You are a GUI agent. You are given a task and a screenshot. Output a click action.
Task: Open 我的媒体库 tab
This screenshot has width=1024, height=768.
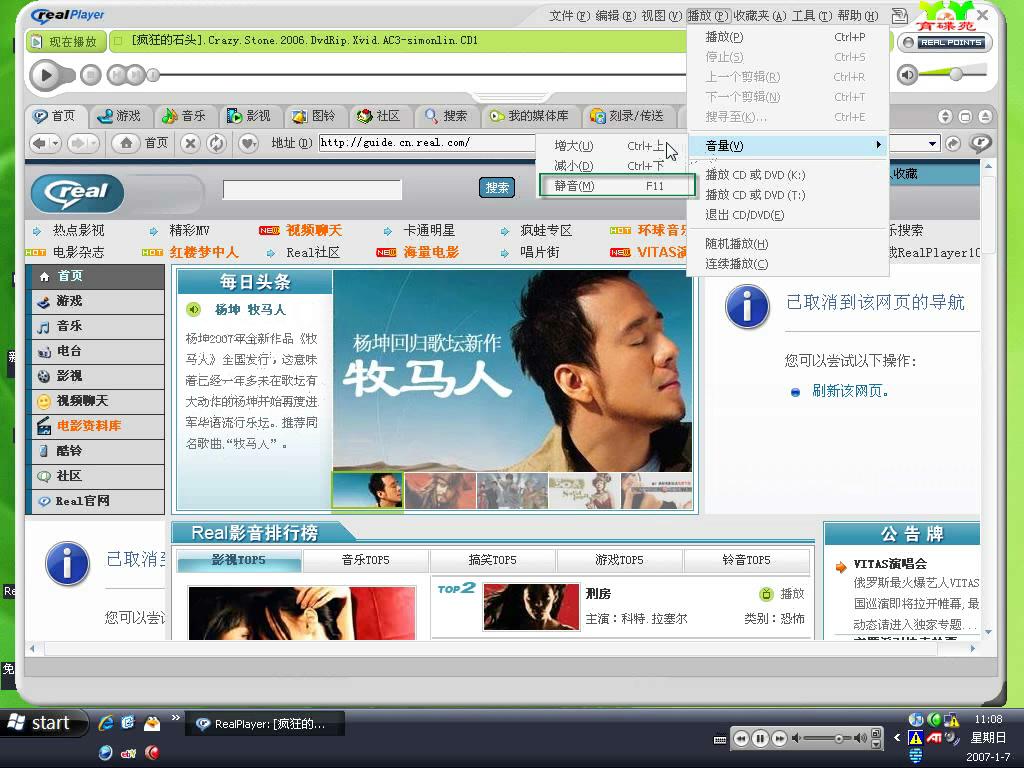tap(529, 116)
